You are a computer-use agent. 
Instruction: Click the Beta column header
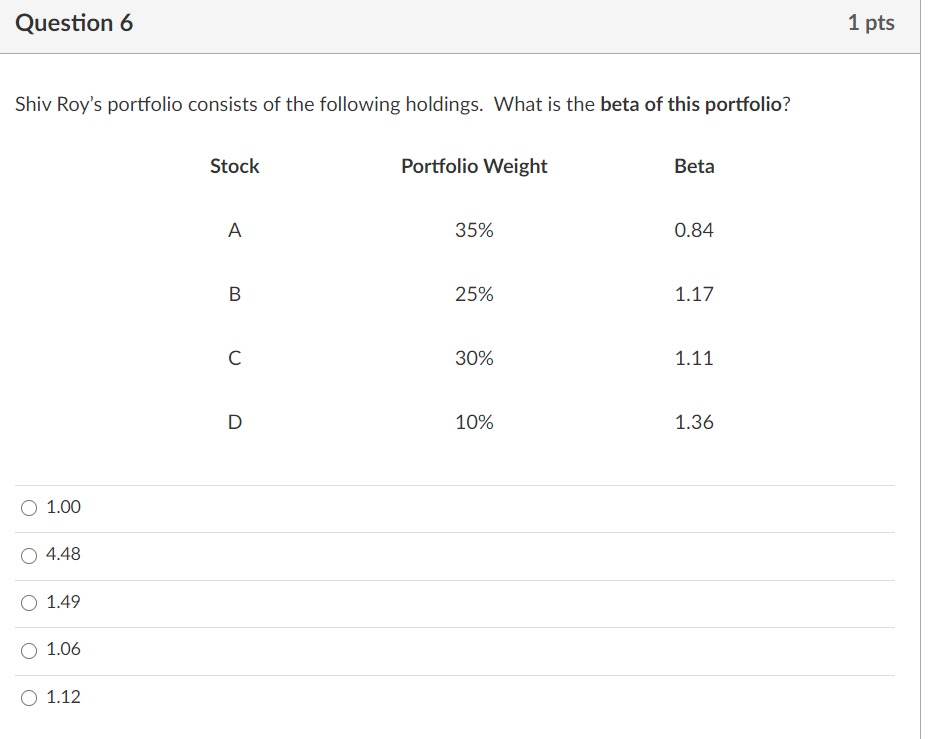pyautogui.click(x=694, y=166)
